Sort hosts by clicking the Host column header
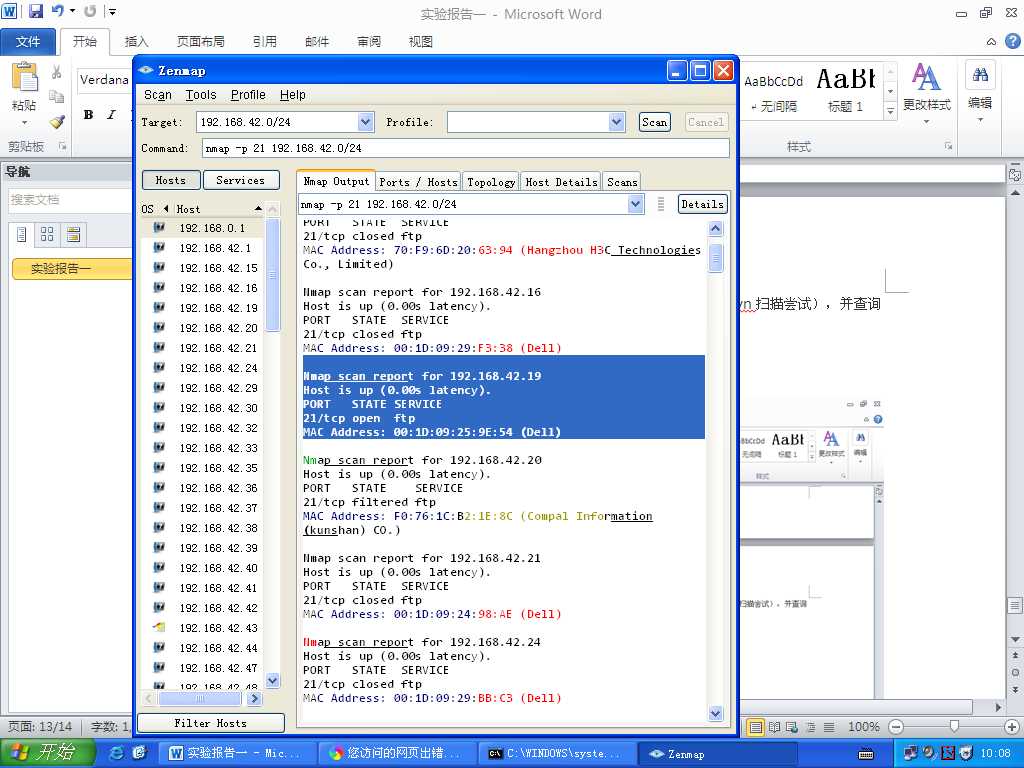Image resolution: width=1024 pixels, height=768 pixels. click(x=219, y=209)
